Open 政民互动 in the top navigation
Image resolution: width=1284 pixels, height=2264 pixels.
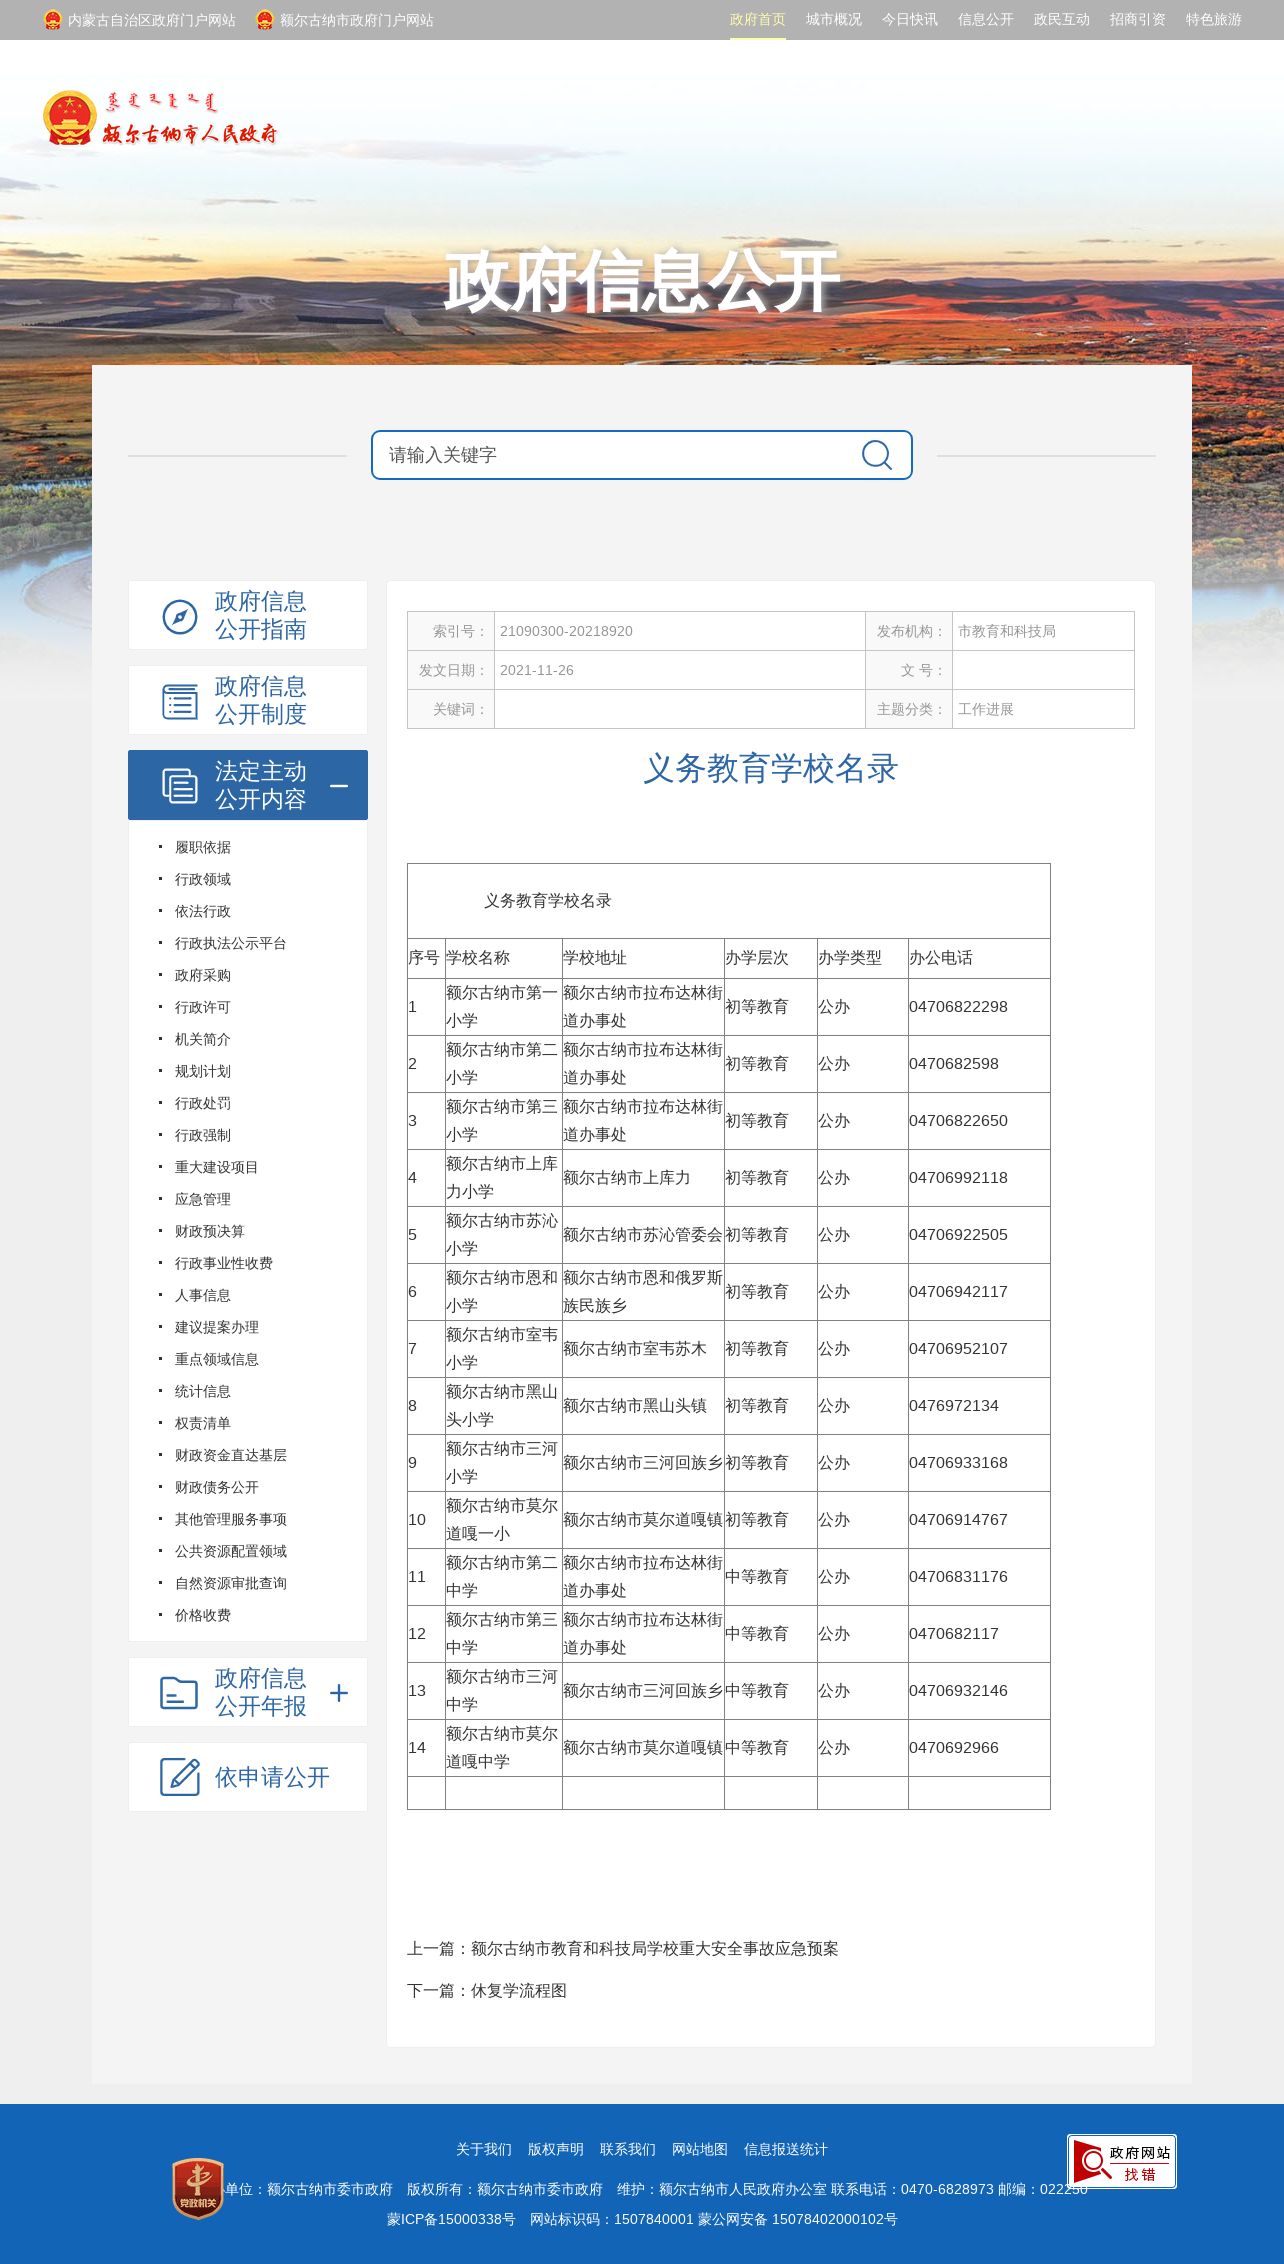[x=1062, y=20]
